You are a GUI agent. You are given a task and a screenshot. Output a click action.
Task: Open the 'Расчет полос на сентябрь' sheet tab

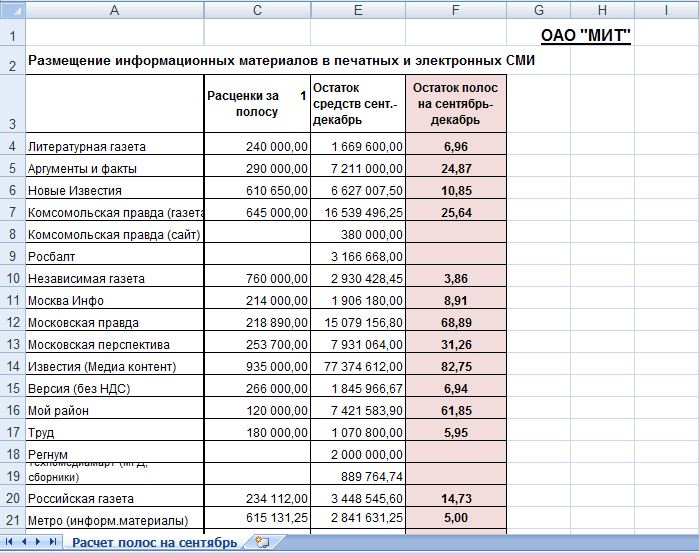[x=154, y=542]
